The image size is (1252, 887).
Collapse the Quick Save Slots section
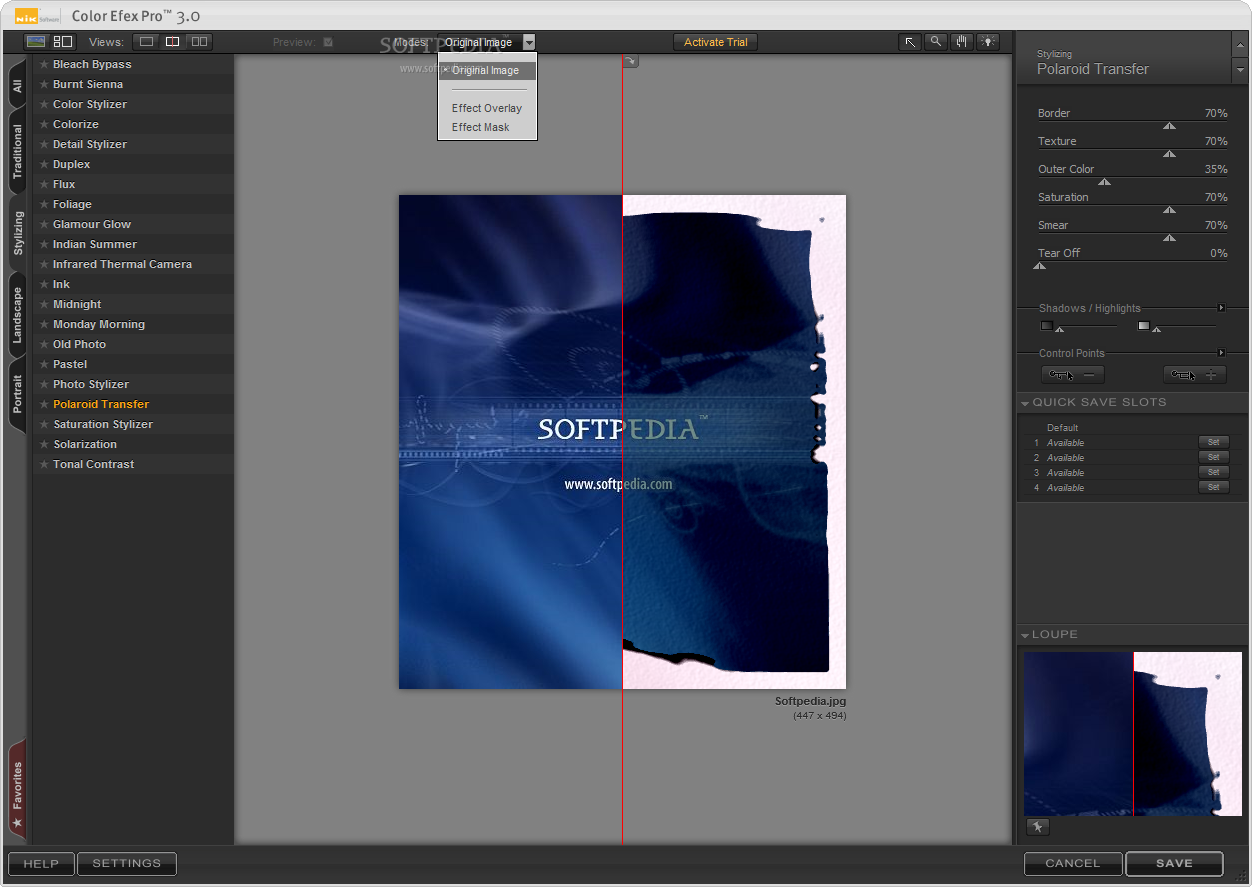coord(1025,403)
